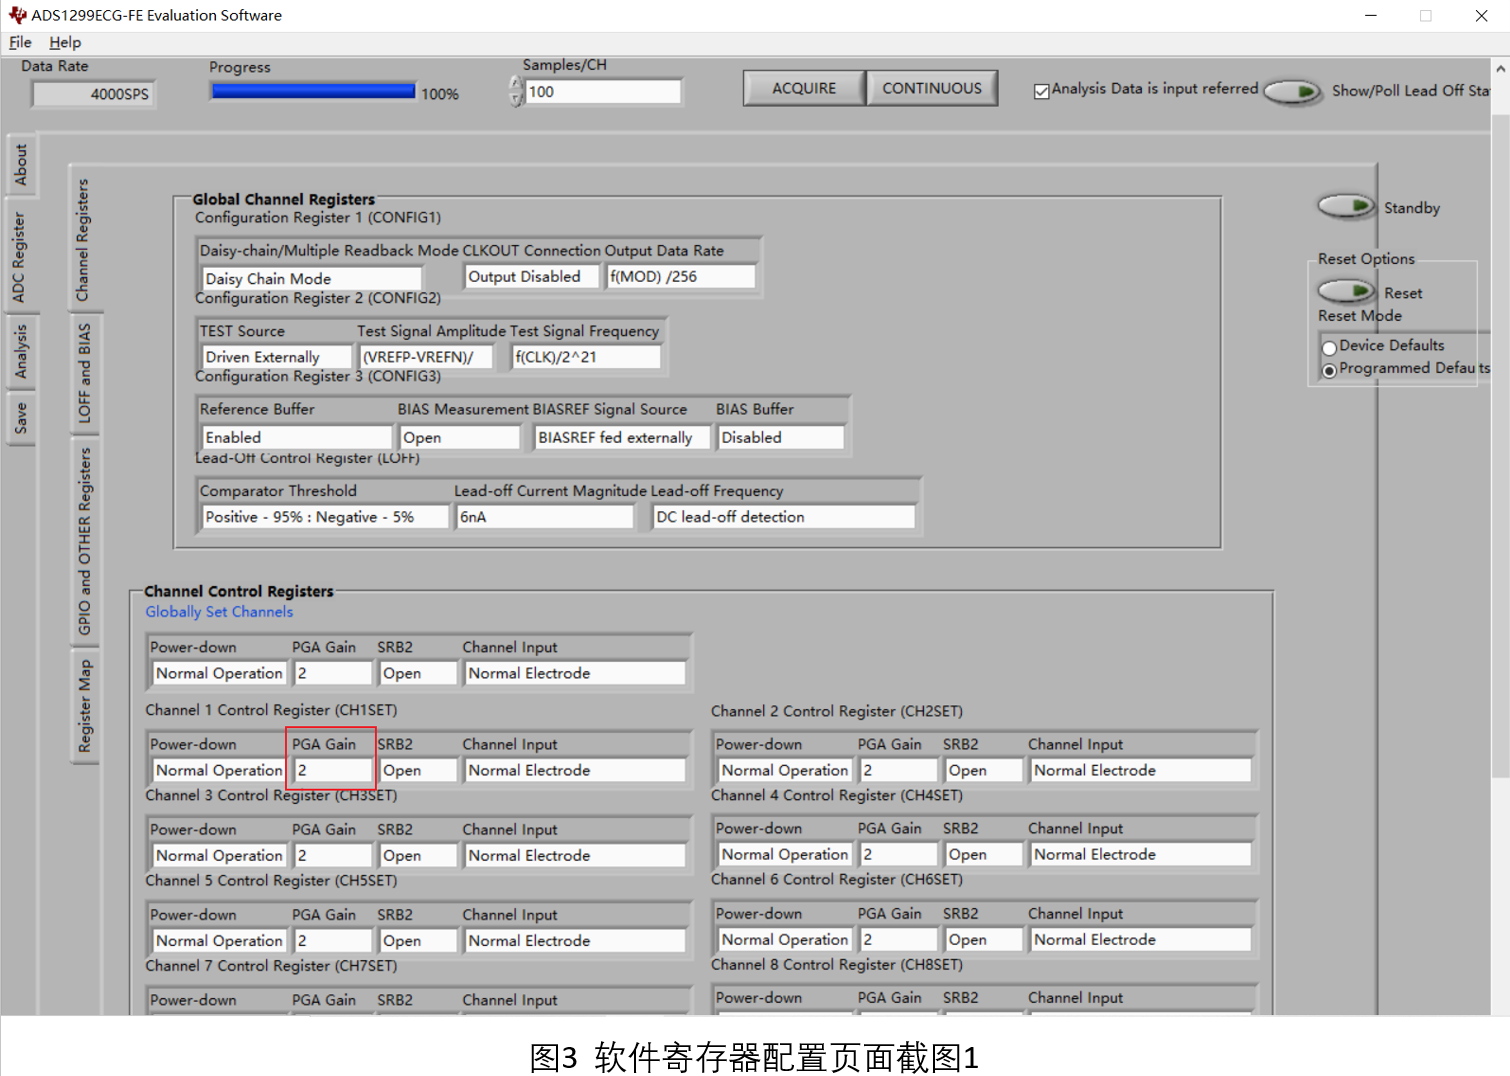The image size is (1510, 1076).
Task: Switch to the About tab
Action: click(x=20, y=165)
